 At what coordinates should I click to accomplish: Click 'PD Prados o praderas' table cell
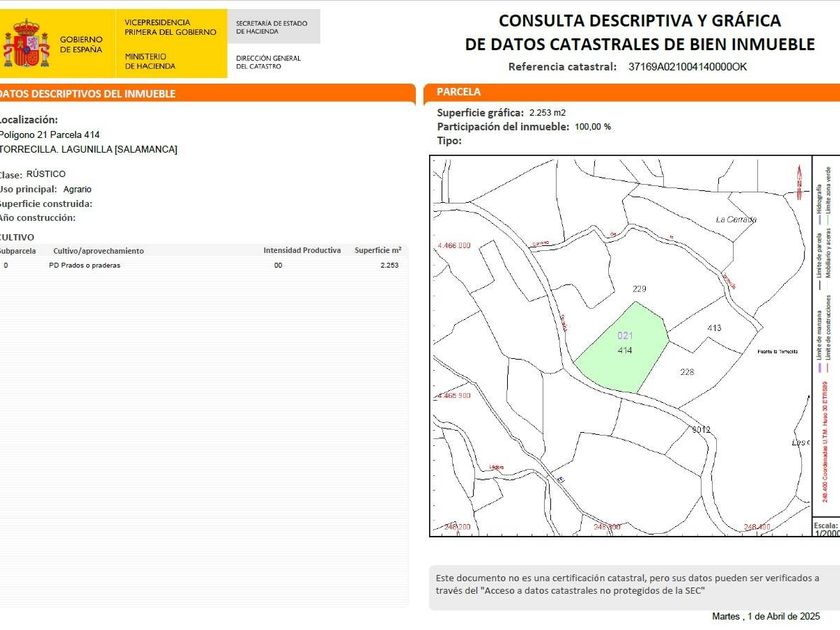85,265
